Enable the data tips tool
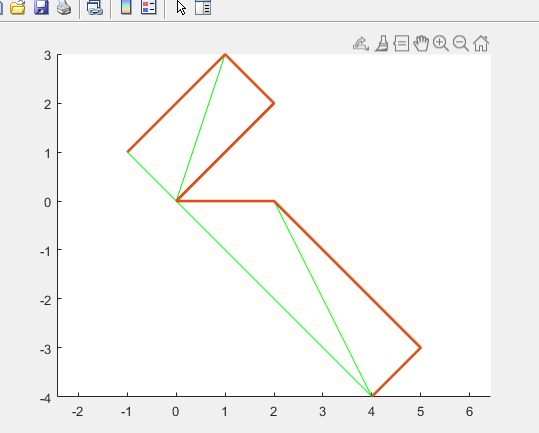The width and height of the screenshot is (539, 433). [x=401, y=44]
